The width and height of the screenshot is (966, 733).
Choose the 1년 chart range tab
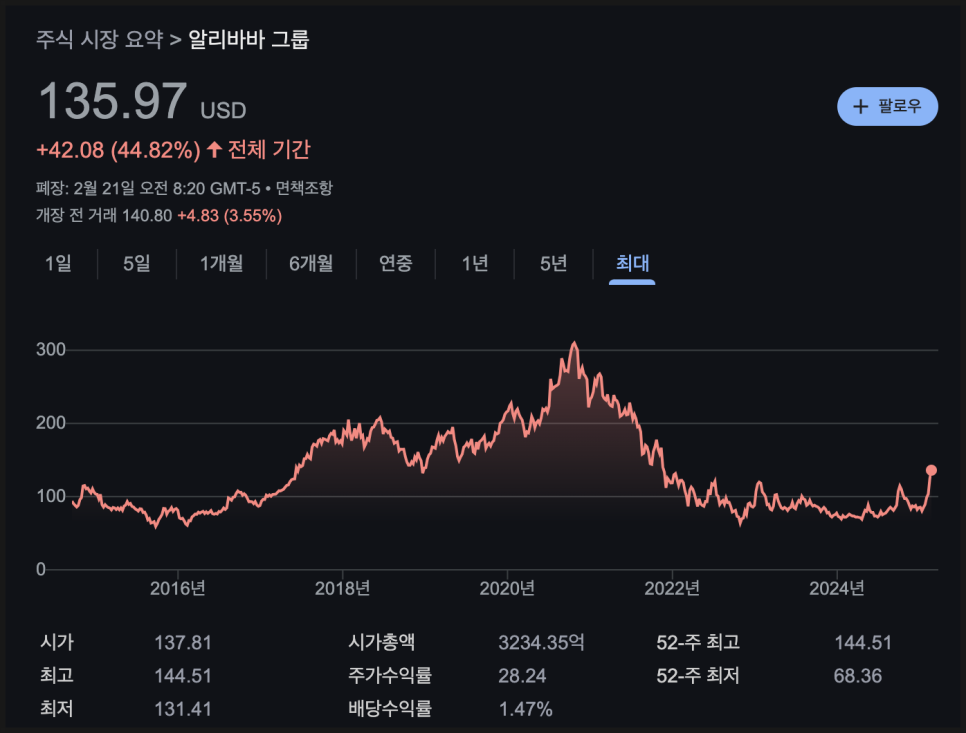tap(475, 264)
